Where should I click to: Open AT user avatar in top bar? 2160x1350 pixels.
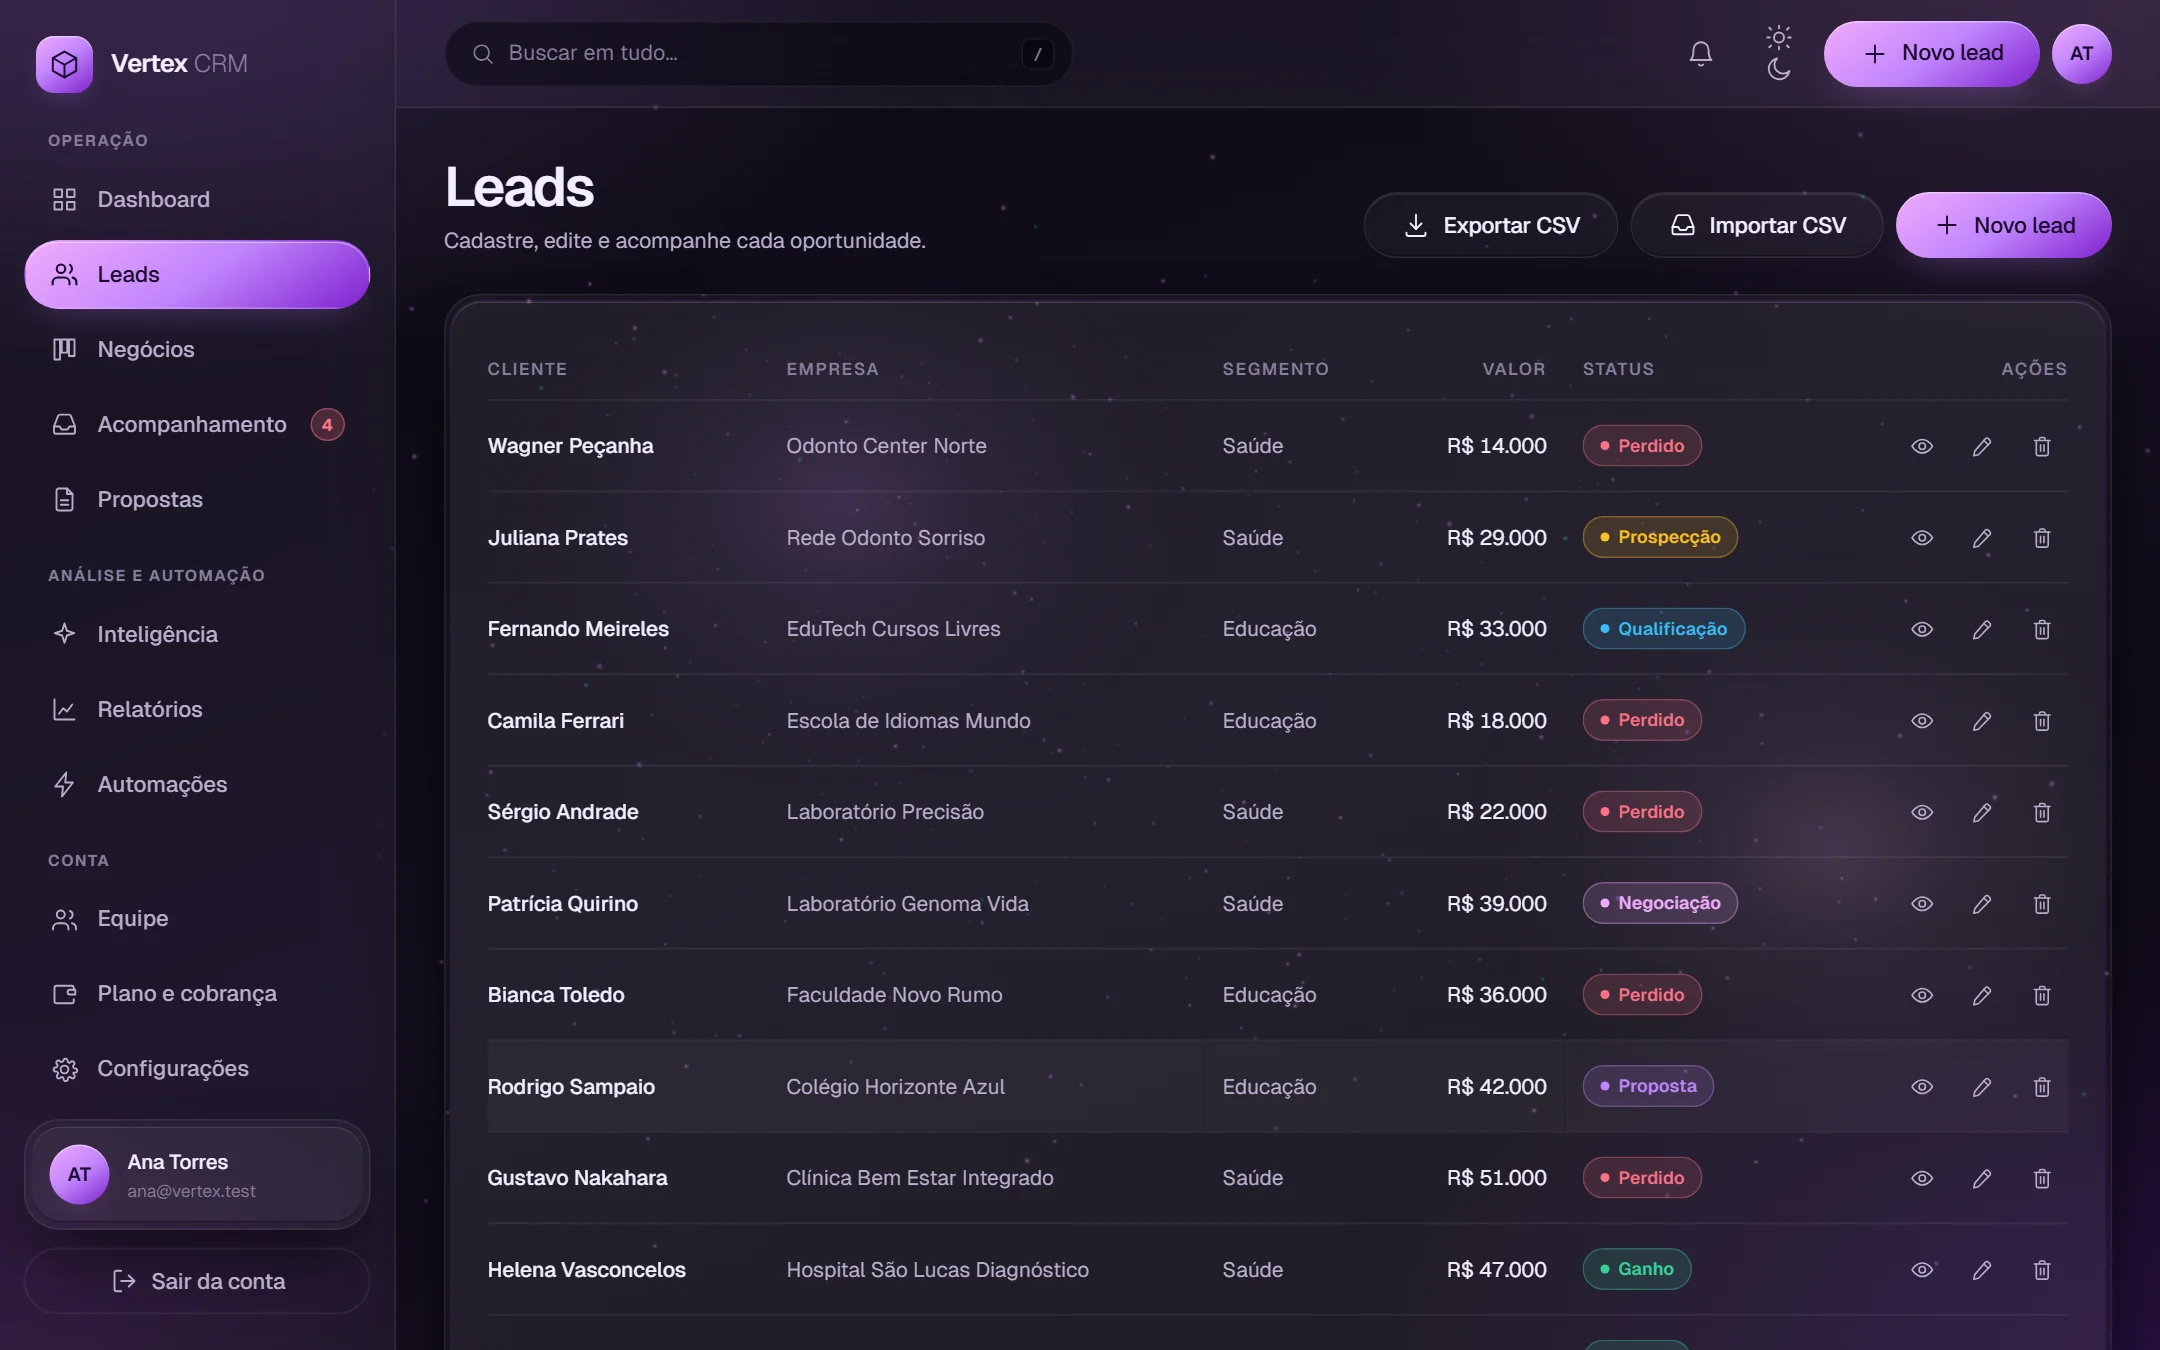coord(2081,54)
